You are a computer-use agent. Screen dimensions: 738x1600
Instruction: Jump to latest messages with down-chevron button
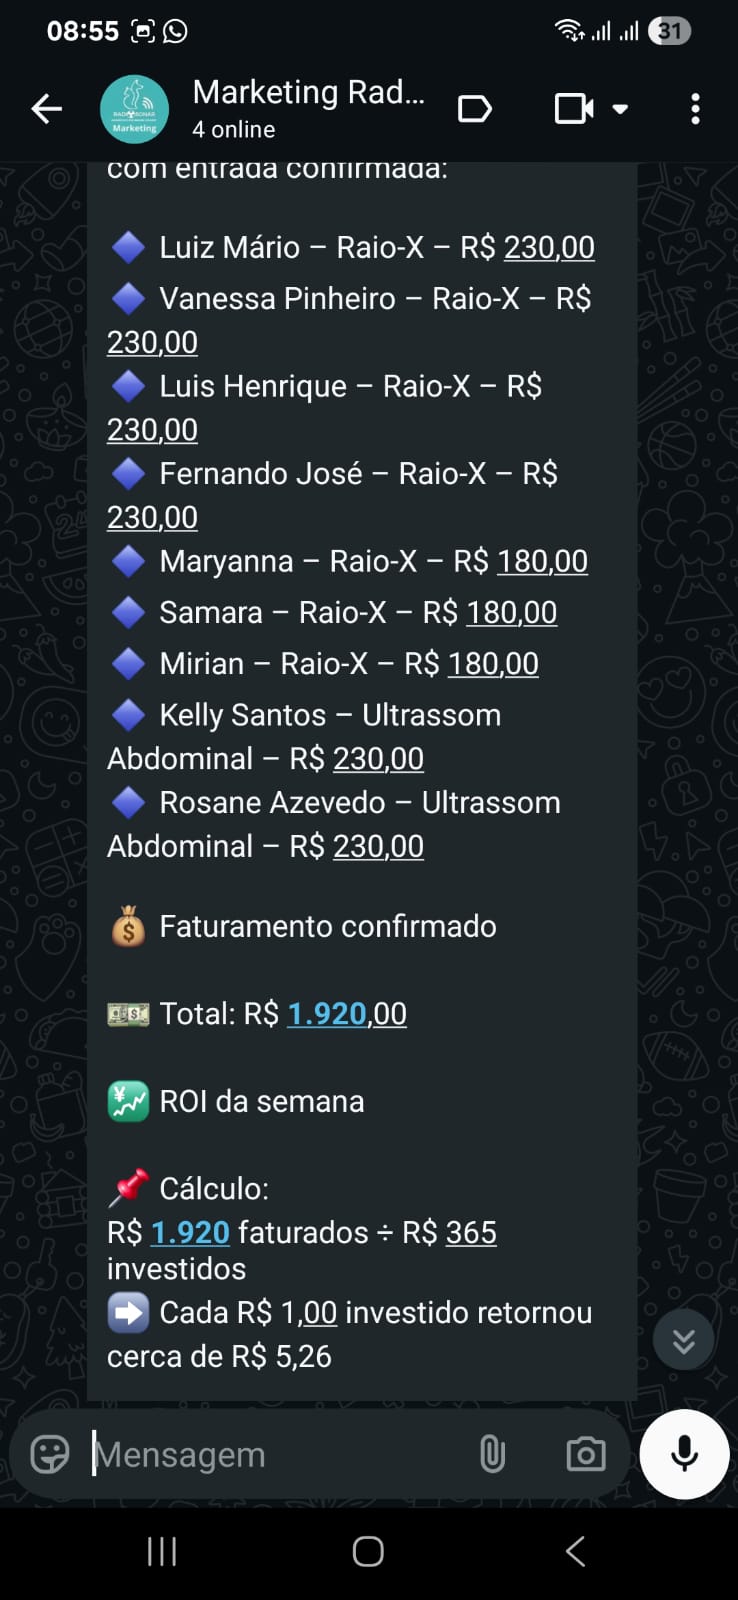[x=683, y=1340]
